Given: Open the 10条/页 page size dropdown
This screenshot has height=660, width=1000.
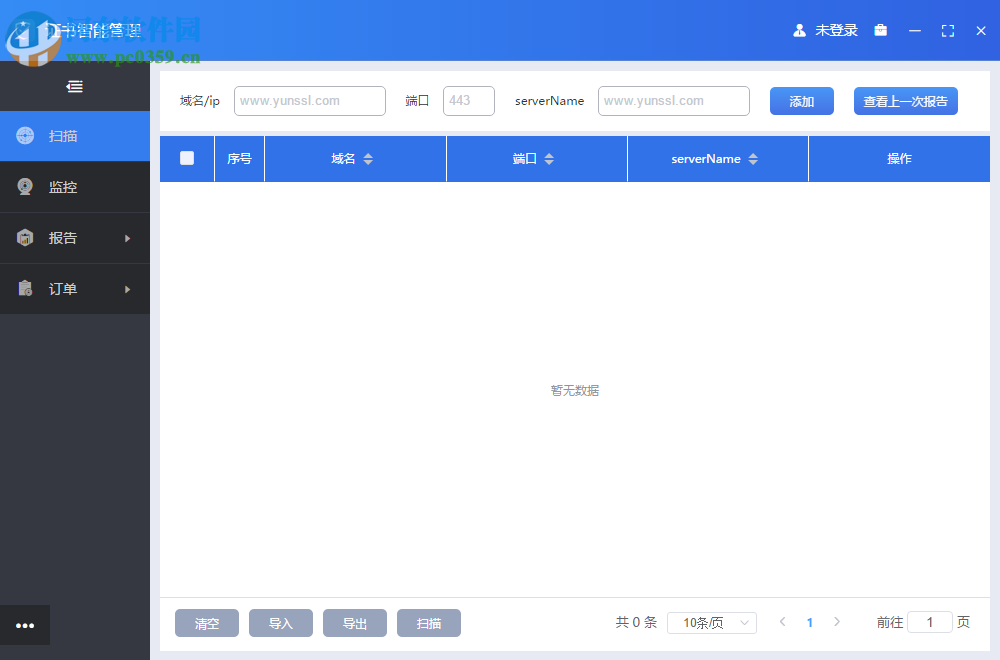Looking at the screenshot, I should click(x=711, y=622).
